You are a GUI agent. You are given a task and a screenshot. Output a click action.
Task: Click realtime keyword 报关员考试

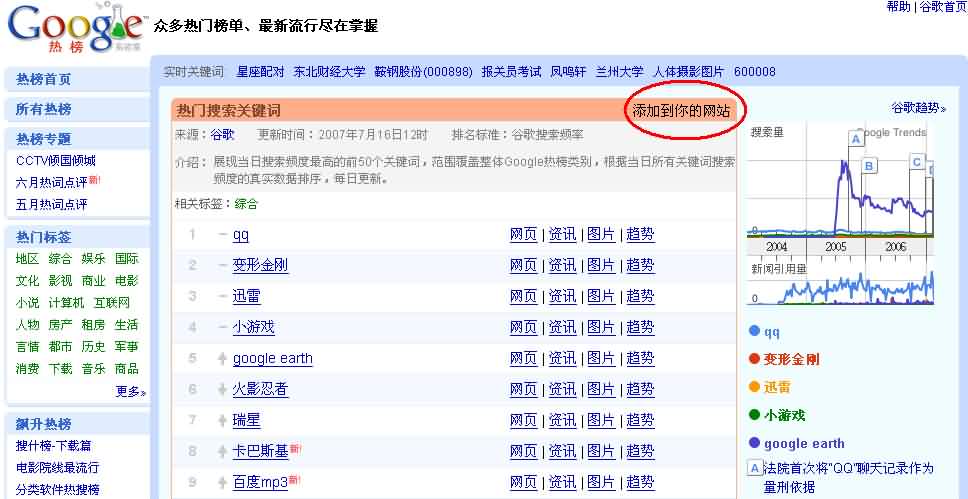(x=512, y=72)
